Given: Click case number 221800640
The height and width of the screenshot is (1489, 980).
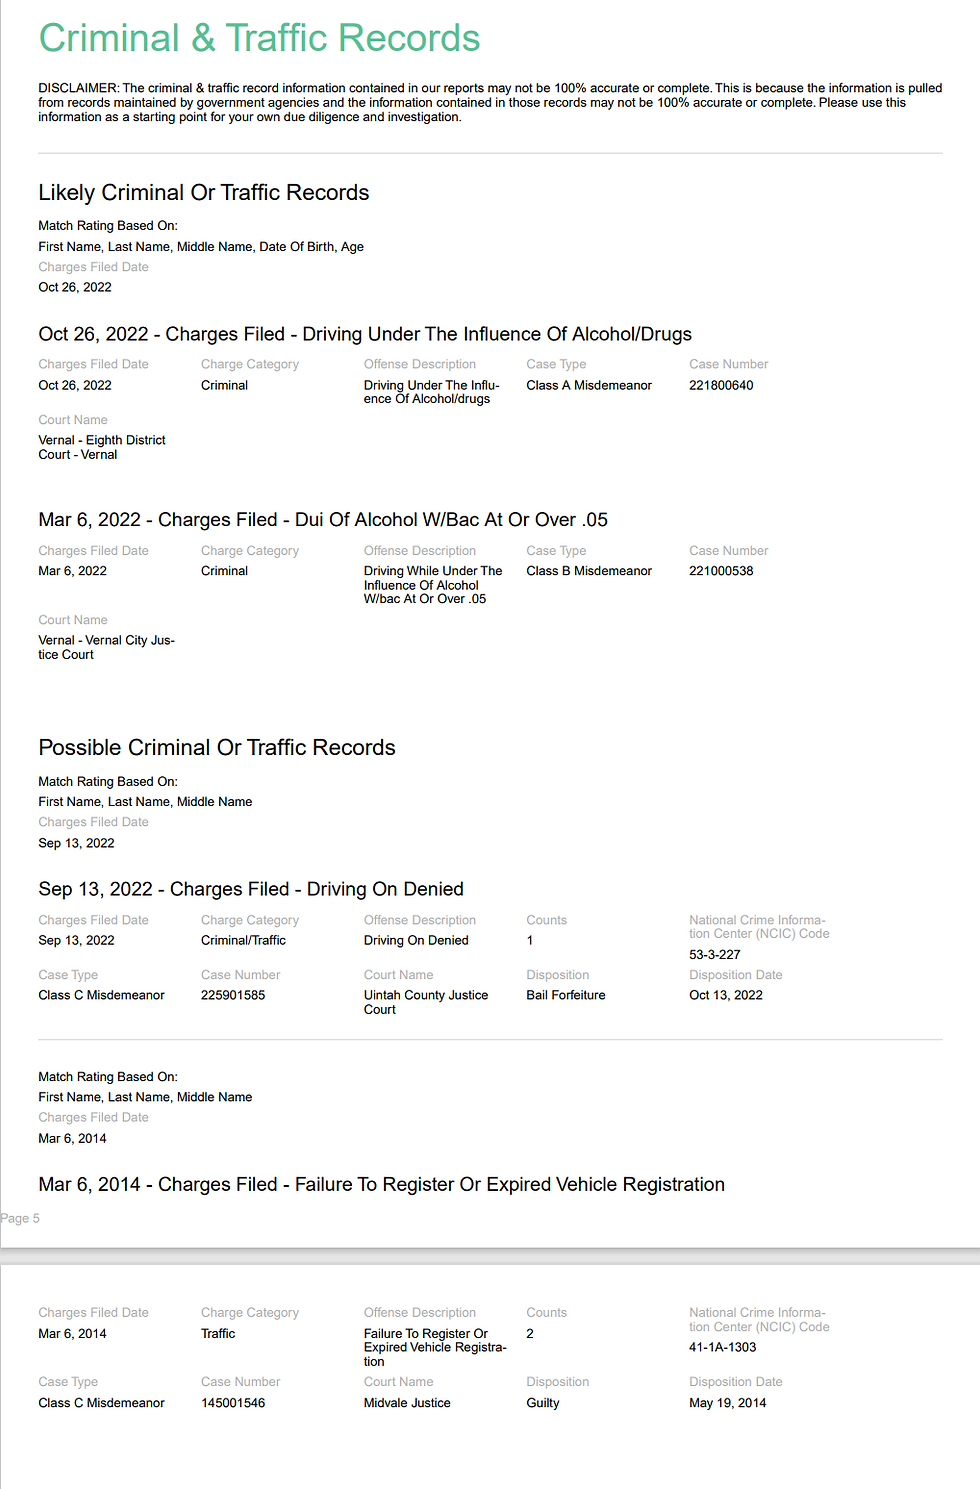Looking at the screenshot, I should click(721, 385).
